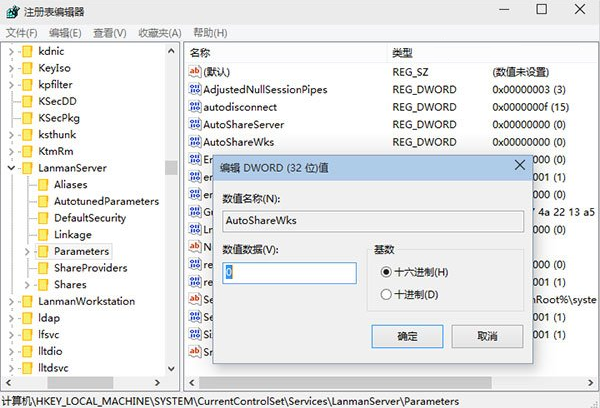Select the autodisconnect value name
Viewport: 600px width, 408px height.
(240, 107)
